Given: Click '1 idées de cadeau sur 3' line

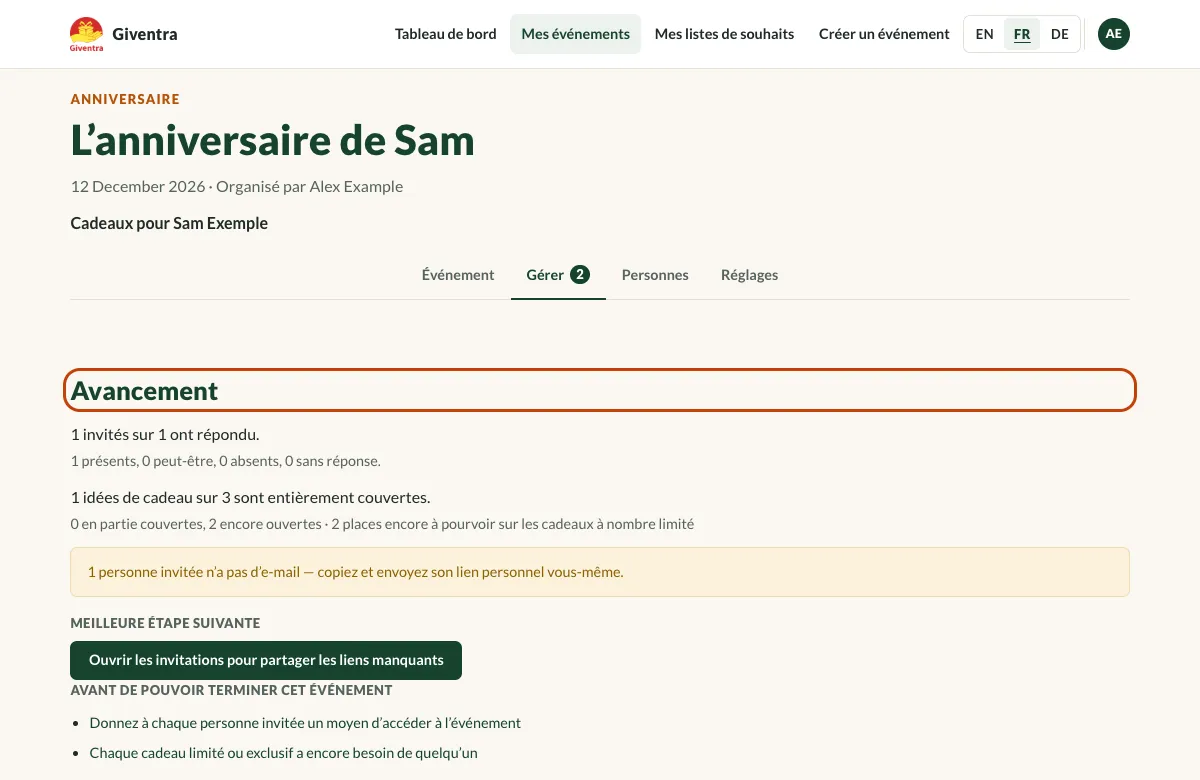Looking at the screenshot, I should pyautogui.click(x=250, y=497).
